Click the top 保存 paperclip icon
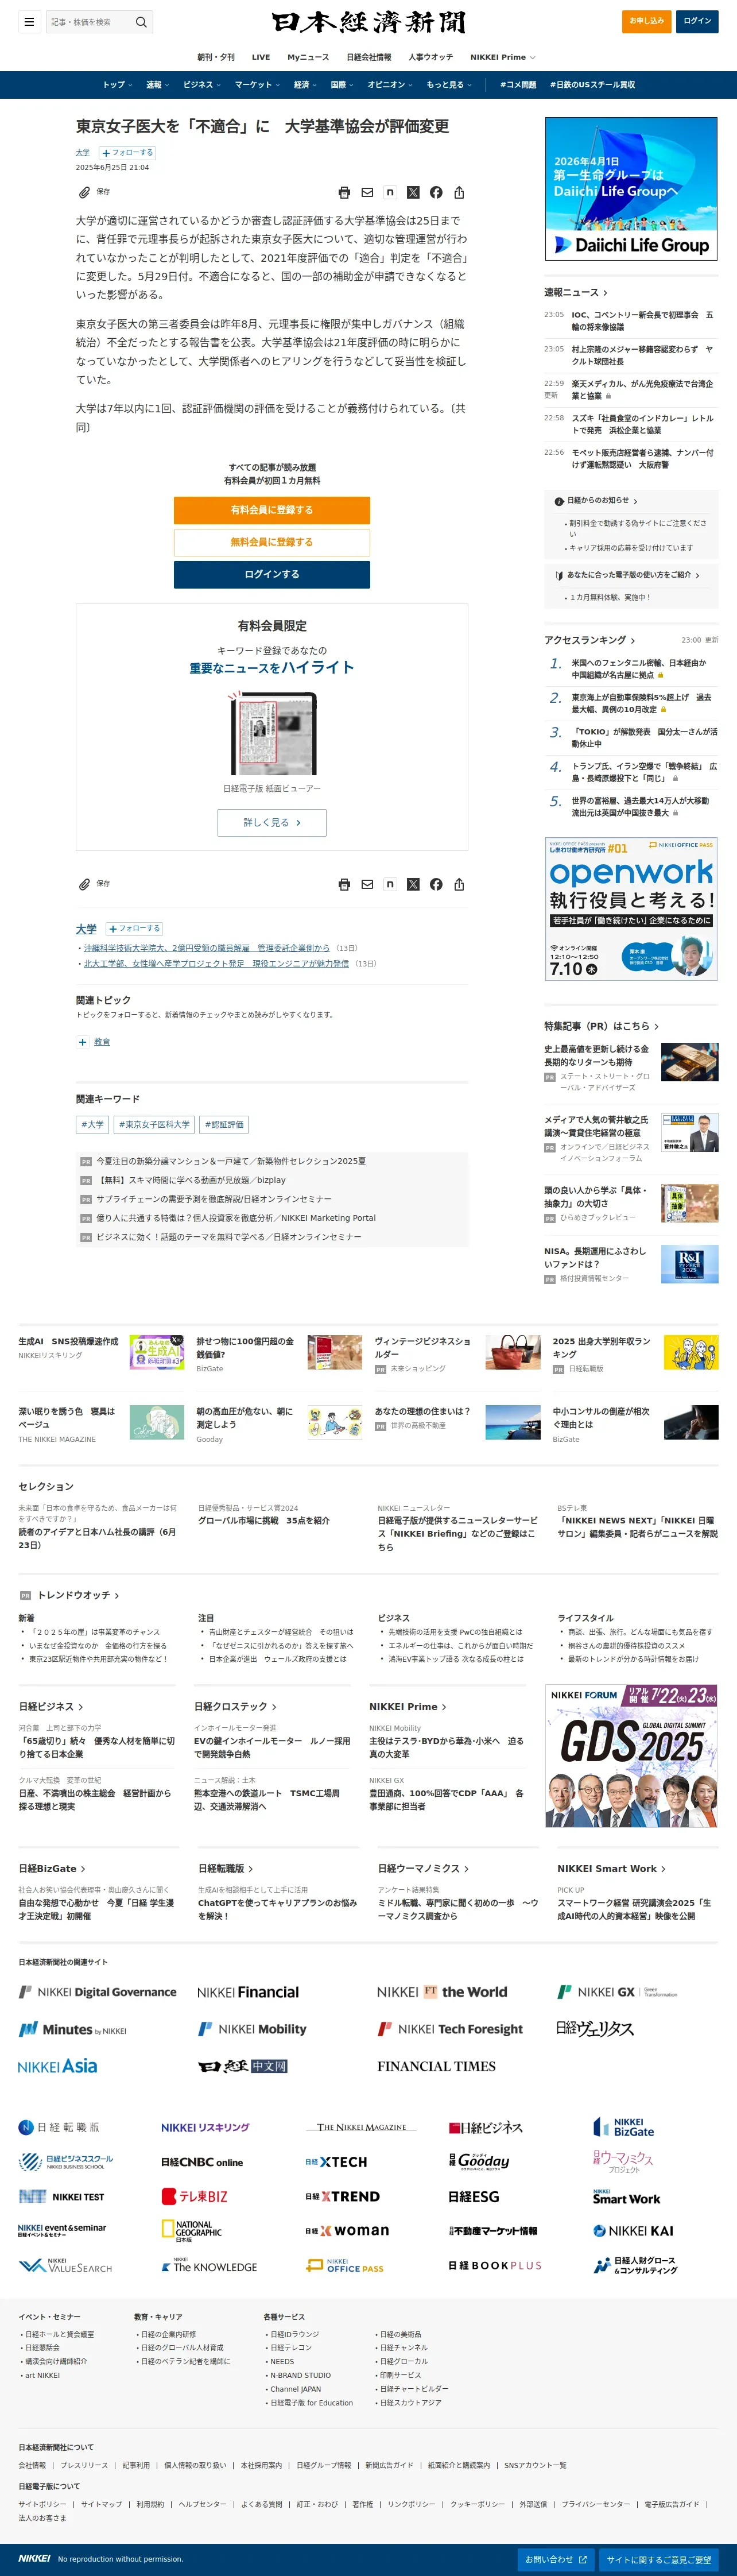Screen dimensions: 737x2576 (x=85, y=192)
